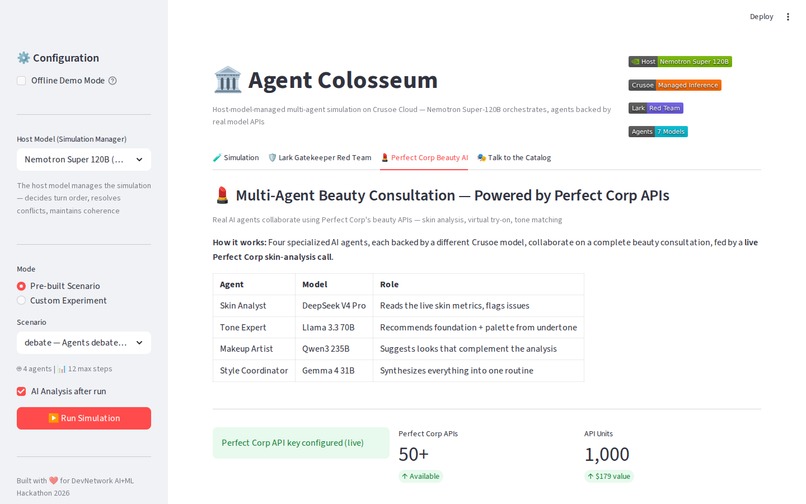
Task: Click the Llama 3.3 70B cell
Action: pyautogui.click(x=334, y=327)
